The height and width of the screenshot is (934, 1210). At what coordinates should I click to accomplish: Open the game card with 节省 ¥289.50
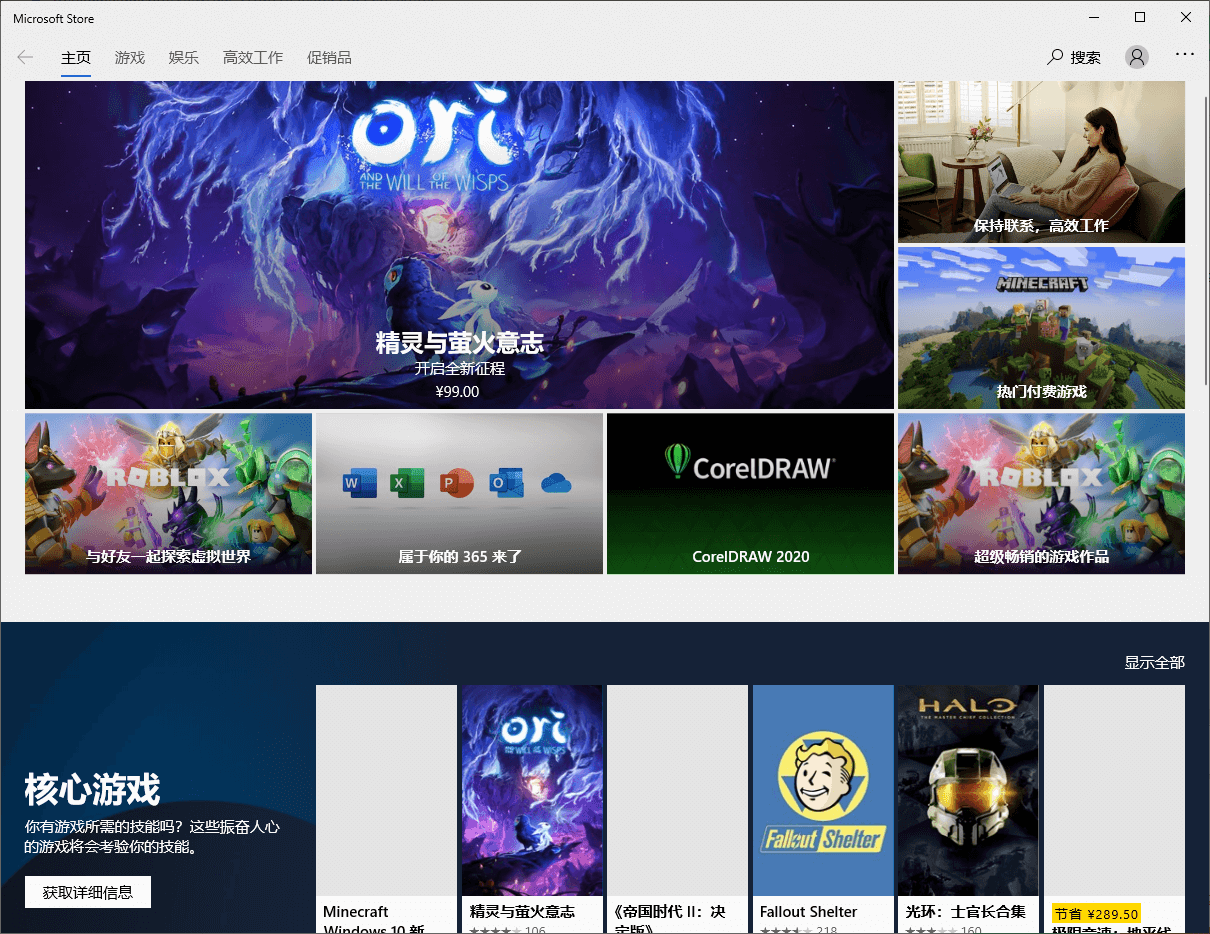1114,809
